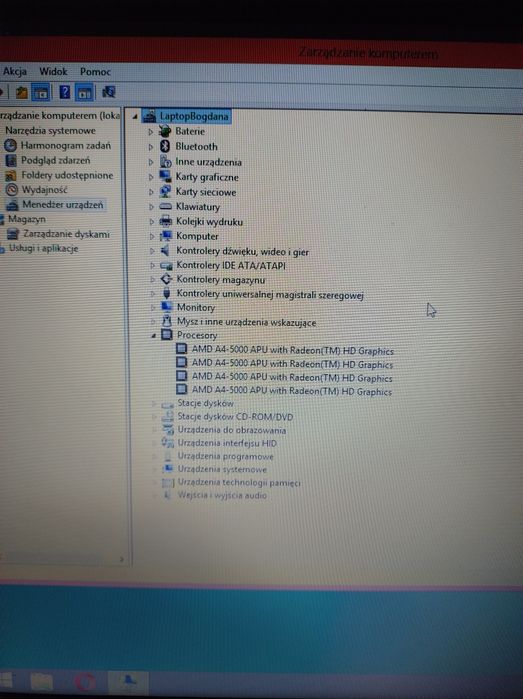This screenshot has height=699, width=523.
Task: Open File Explorer from the taskbar
Action: 41,681
